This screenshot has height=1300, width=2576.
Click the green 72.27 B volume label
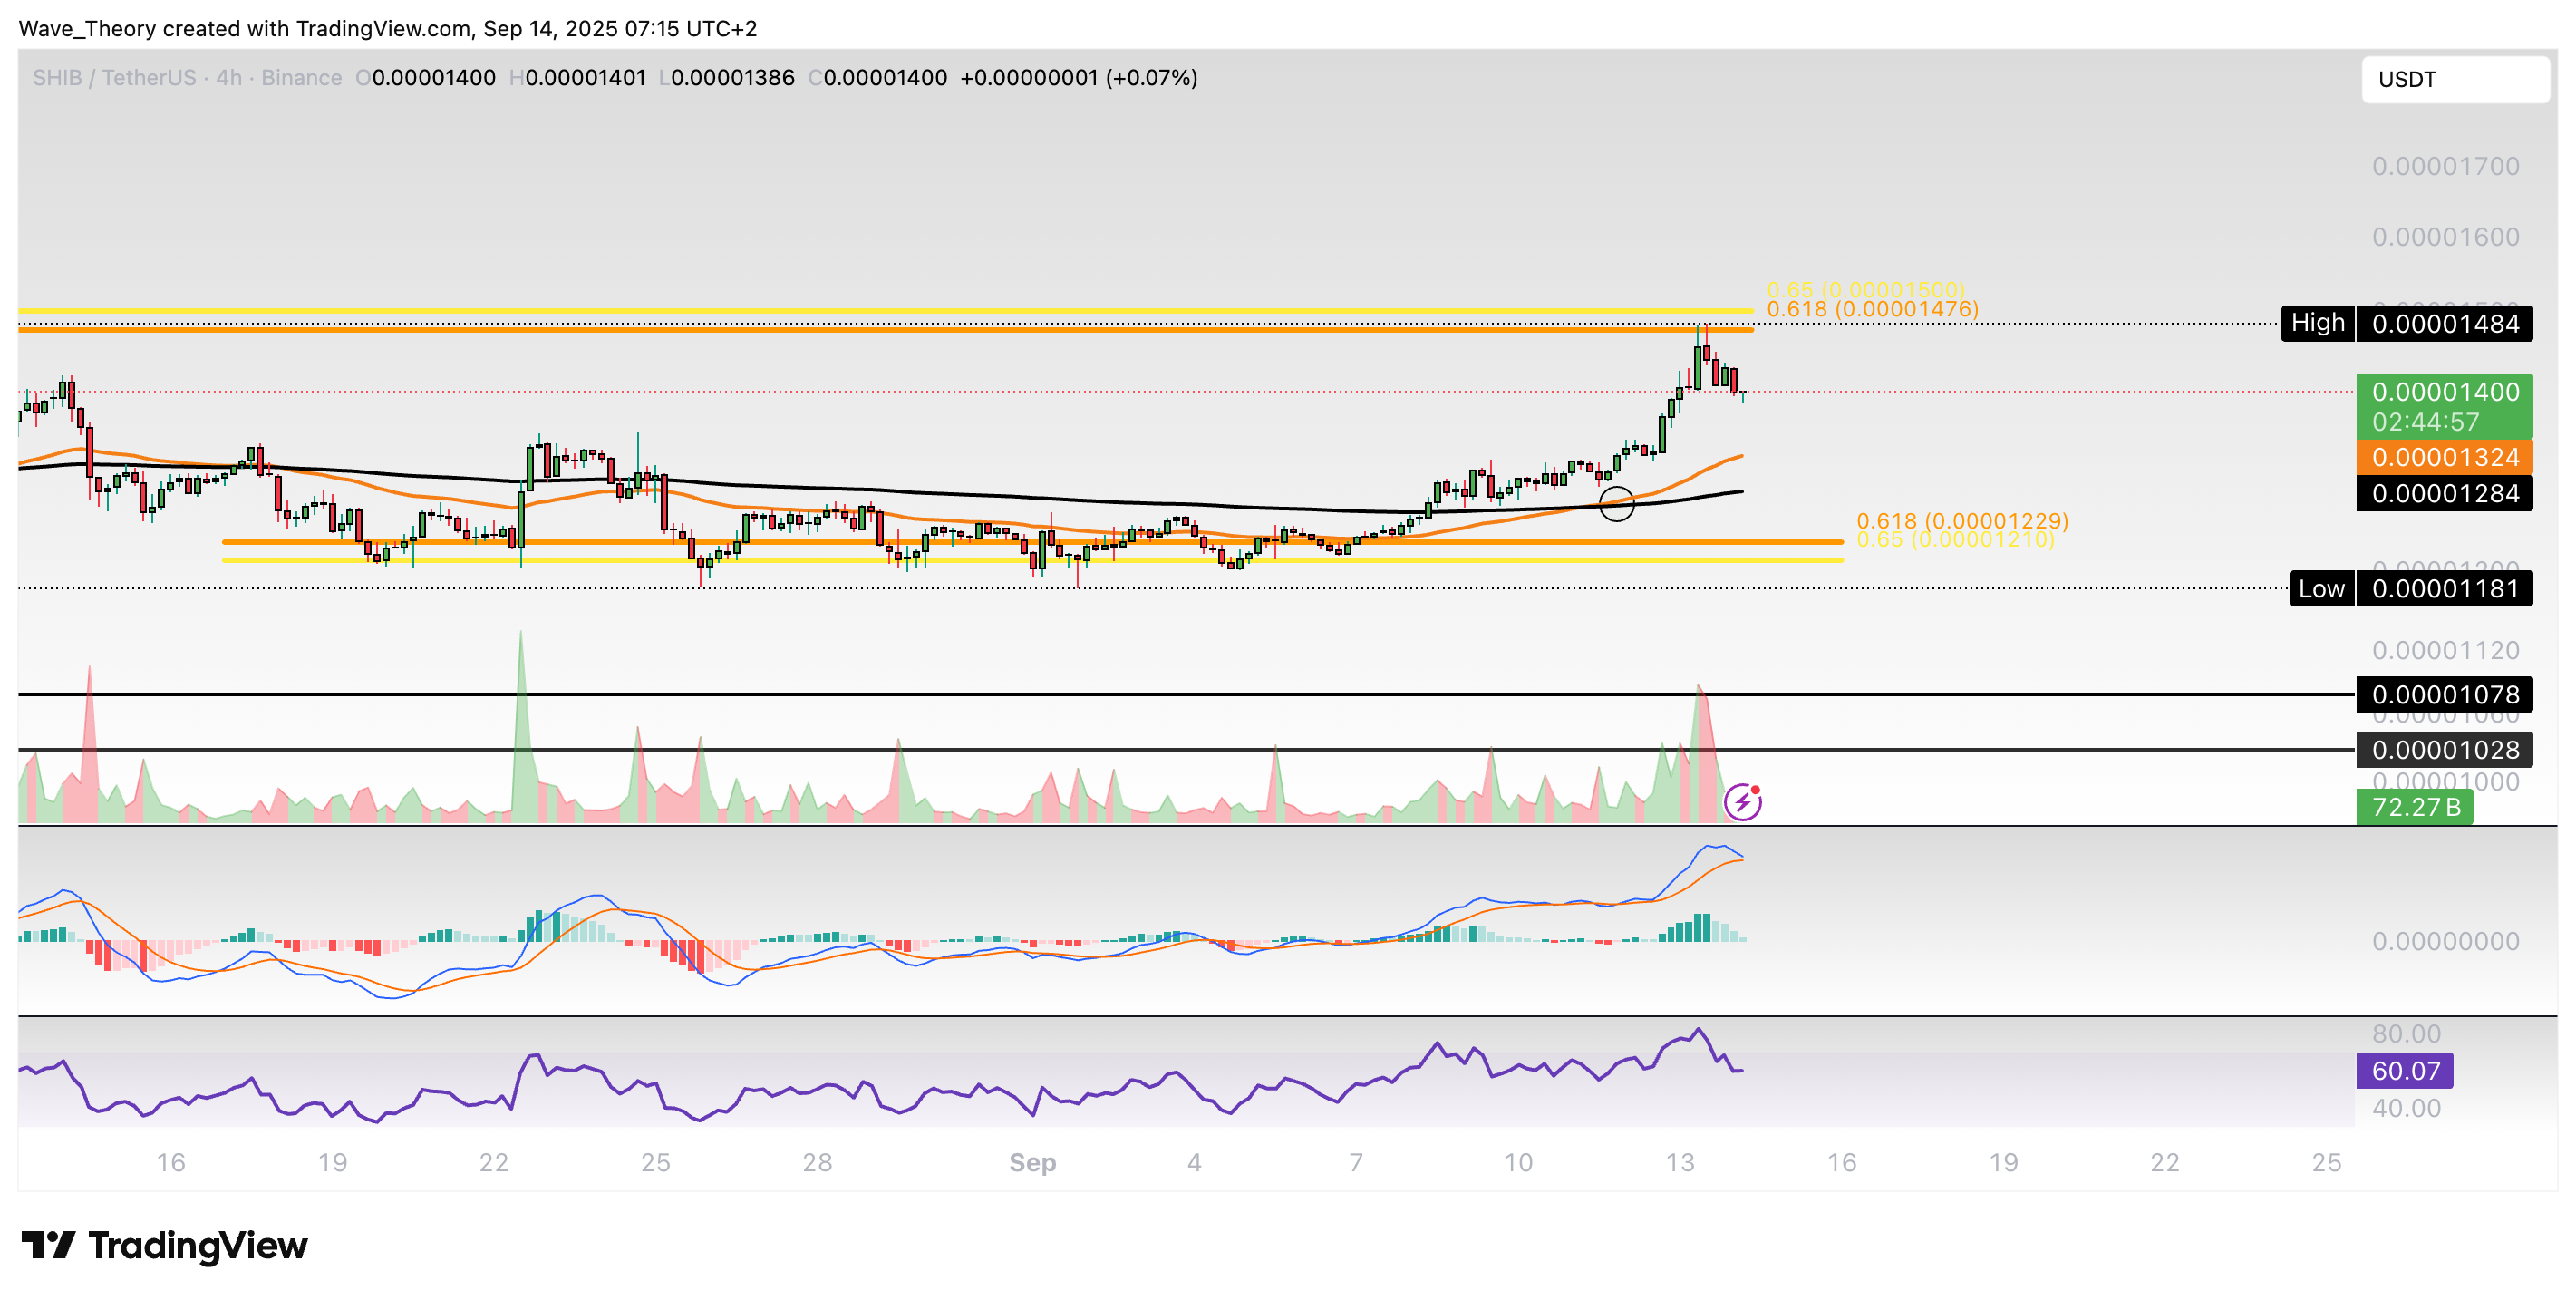pos(2414,806)
